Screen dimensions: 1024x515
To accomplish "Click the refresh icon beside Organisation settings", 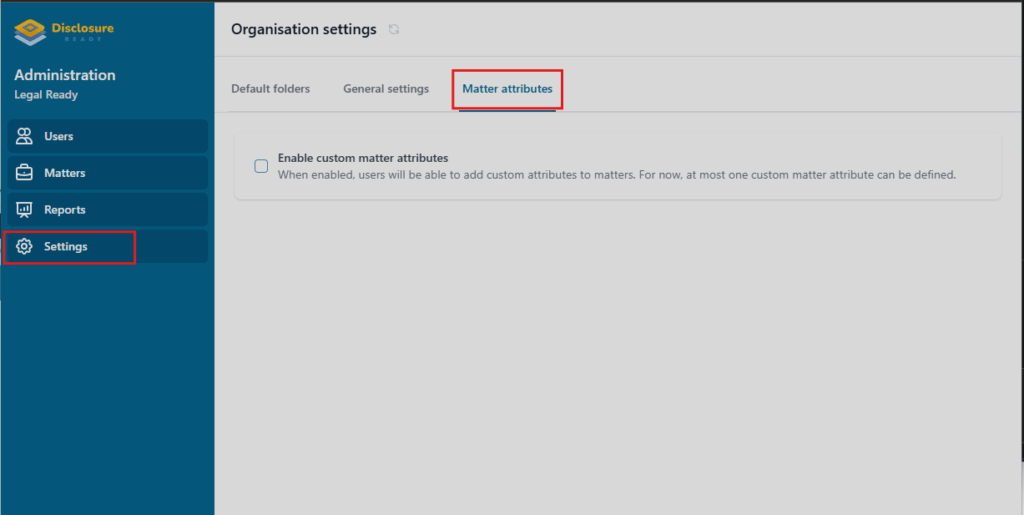I will coord(394,30).
